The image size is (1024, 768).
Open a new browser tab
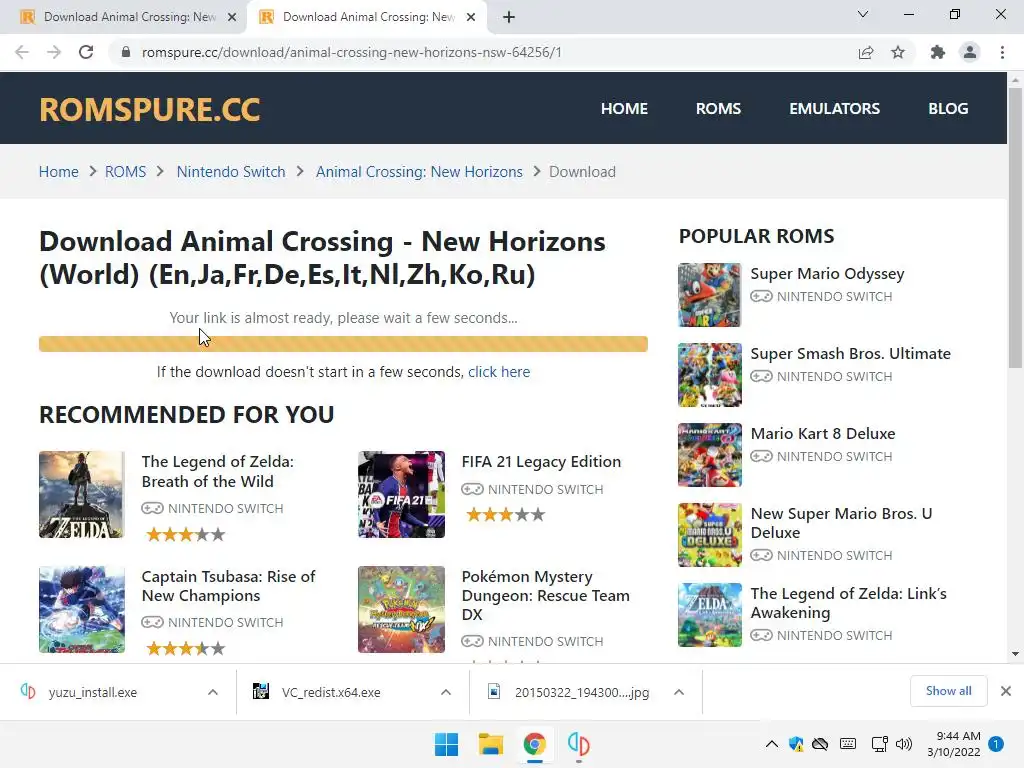point(509,17)
